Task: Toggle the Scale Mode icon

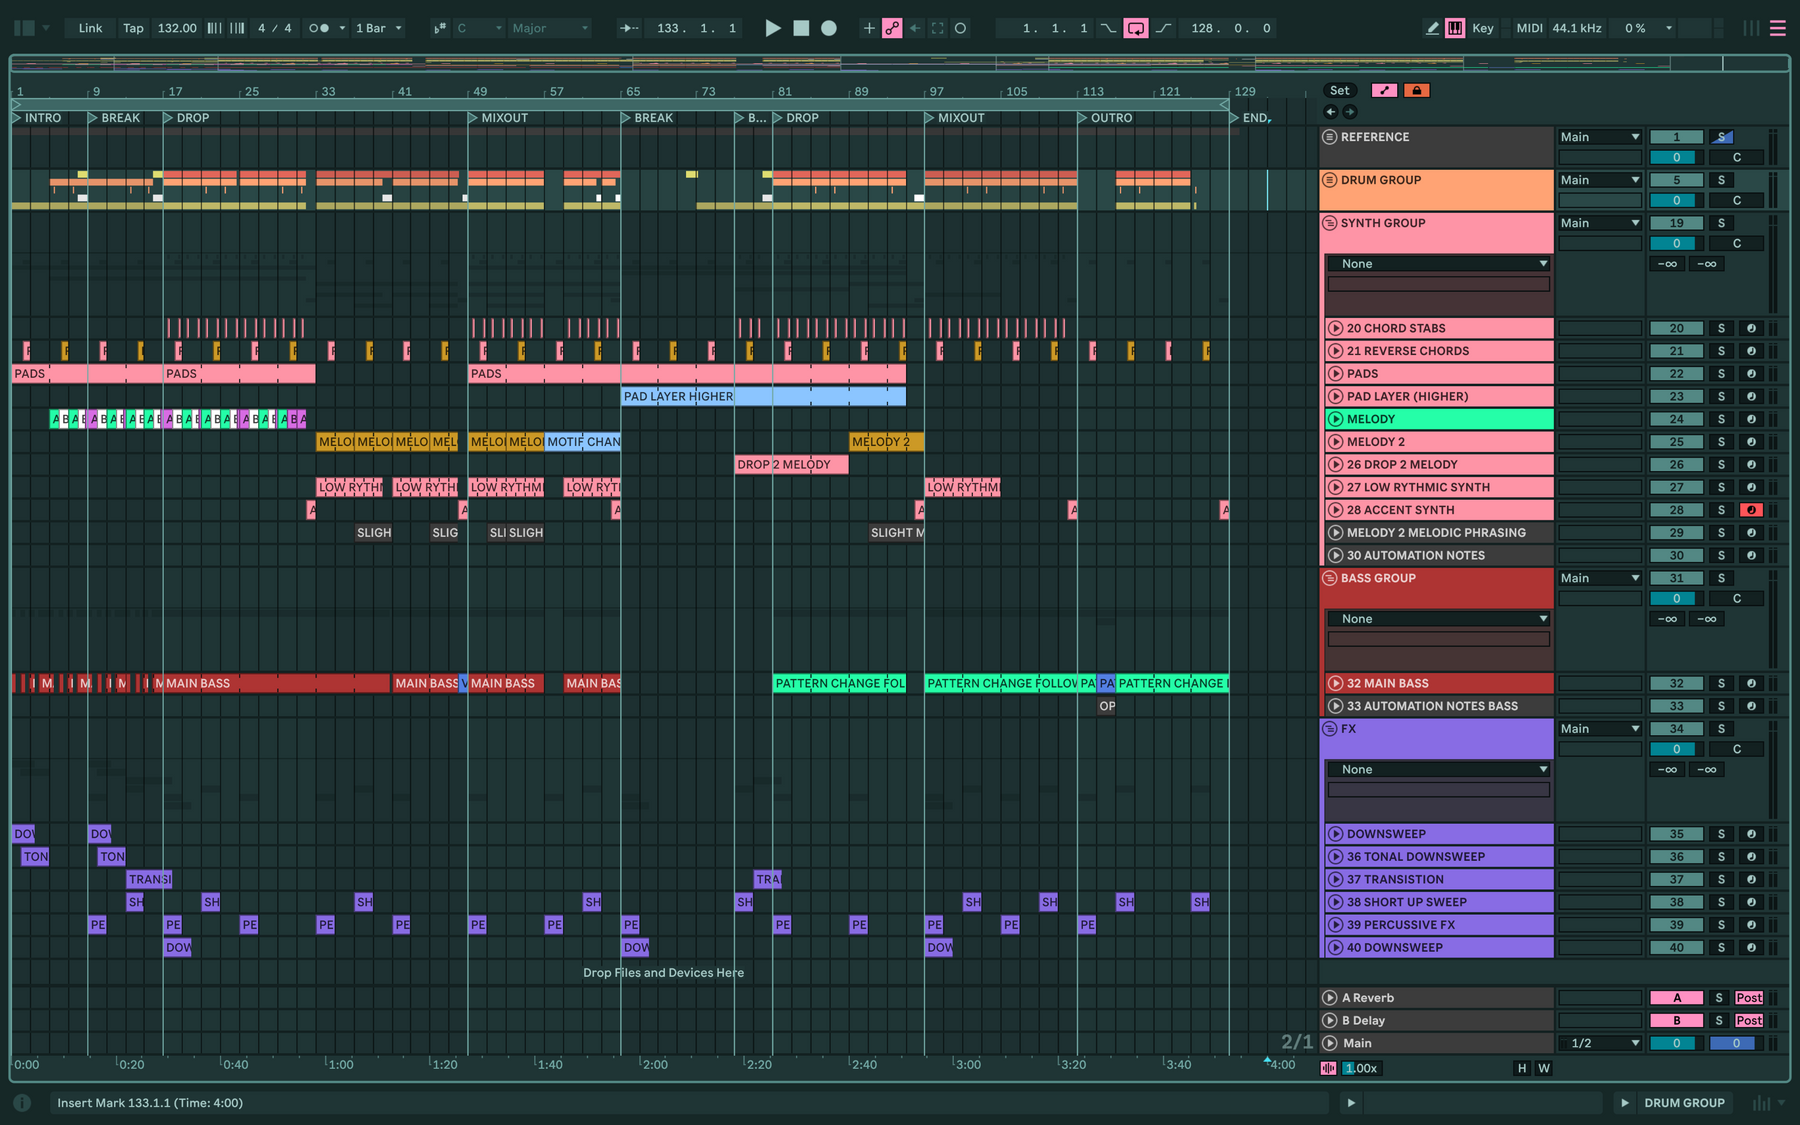Action: (x=440, y=28)
